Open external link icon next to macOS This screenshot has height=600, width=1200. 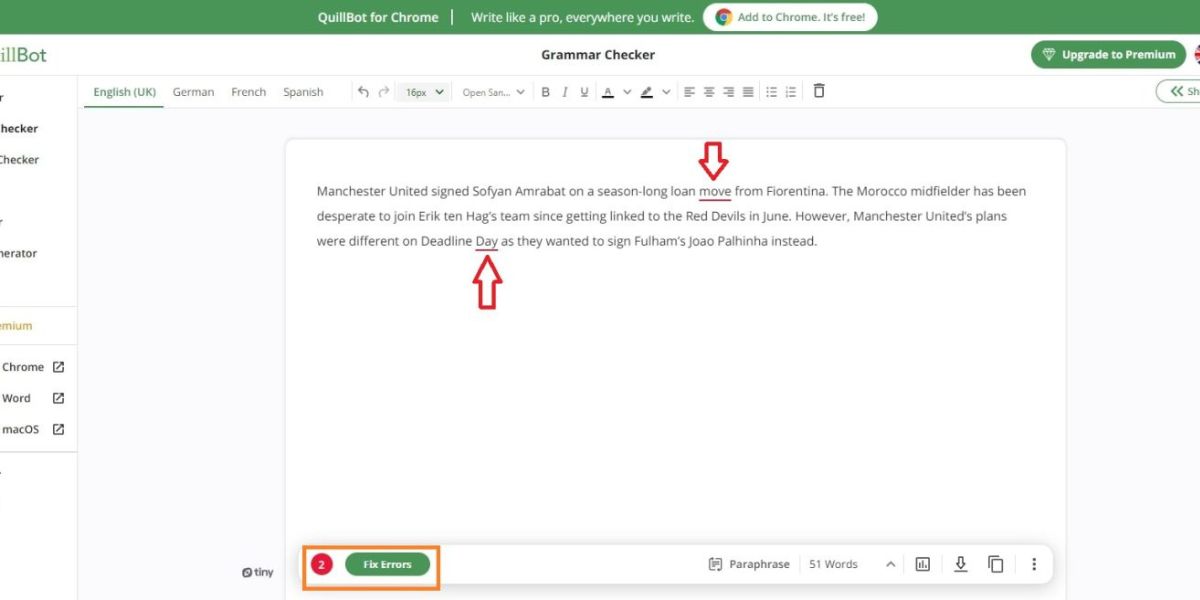[58, 429]
